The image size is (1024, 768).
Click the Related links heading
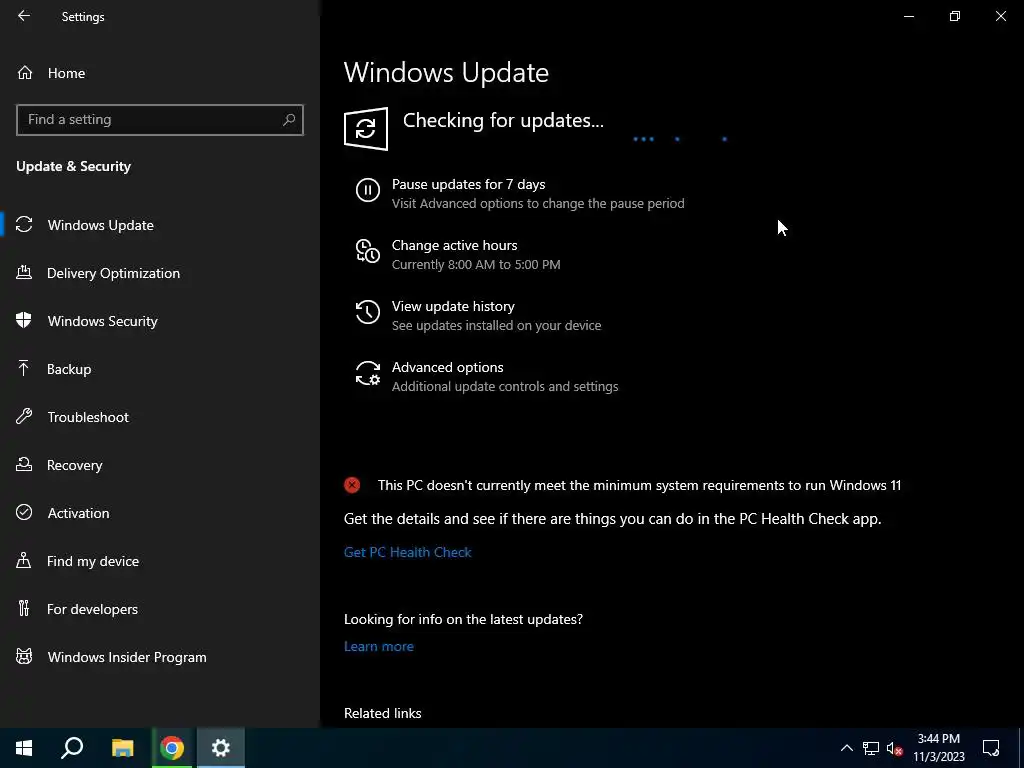[x=383, y=713]
